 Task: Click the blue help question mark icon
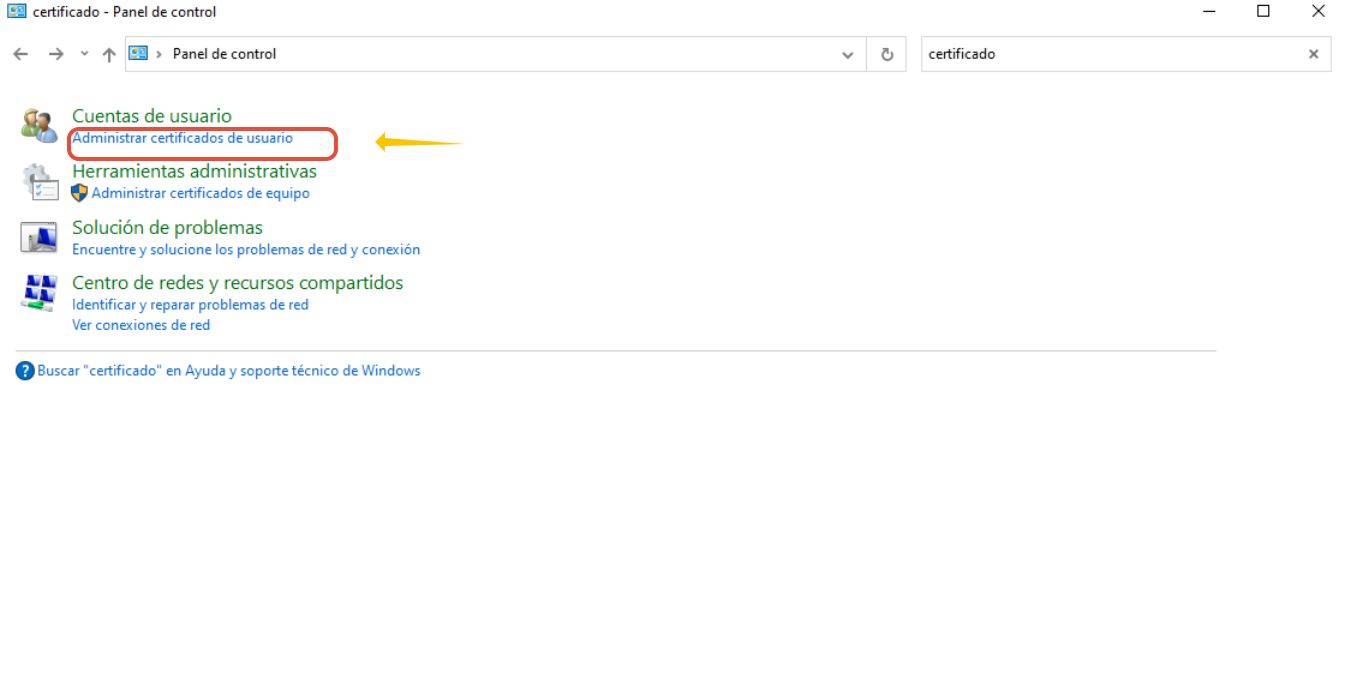click(x=25, y=371)
